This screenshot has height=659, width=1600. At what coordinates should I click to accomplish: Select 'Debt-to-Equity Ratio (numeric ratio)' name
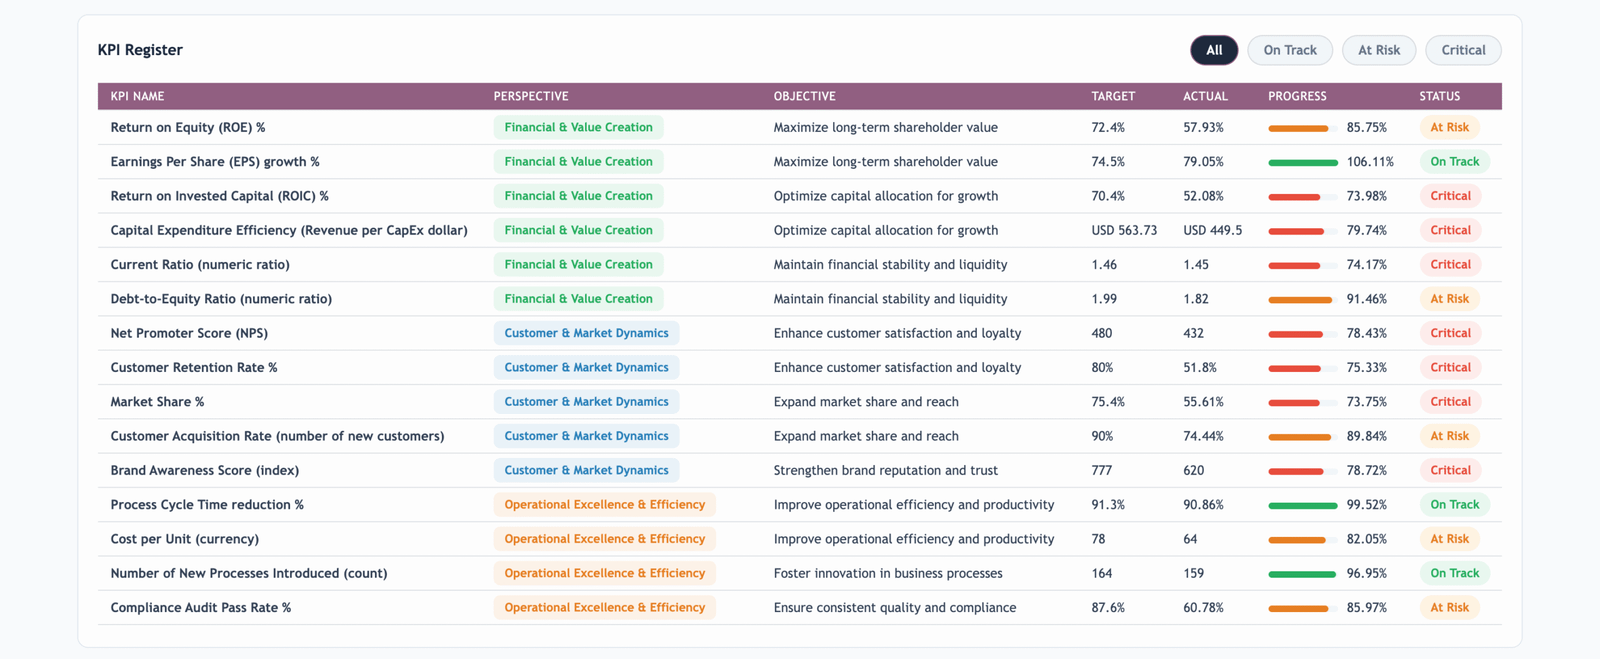pyautogui.click(x=221, y=299)
